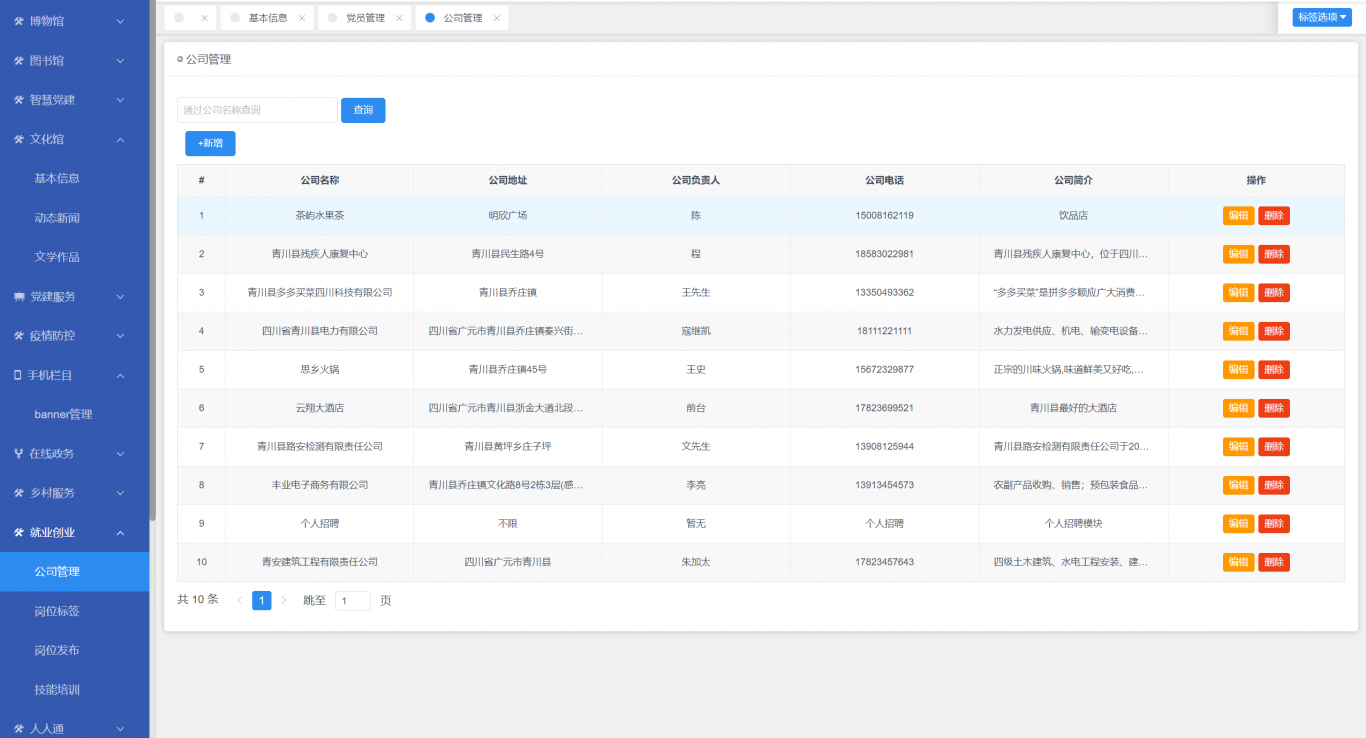Switch to the 基本信息 tab
The height and width of the screenshot is (738, 1366).
(268, 18)
